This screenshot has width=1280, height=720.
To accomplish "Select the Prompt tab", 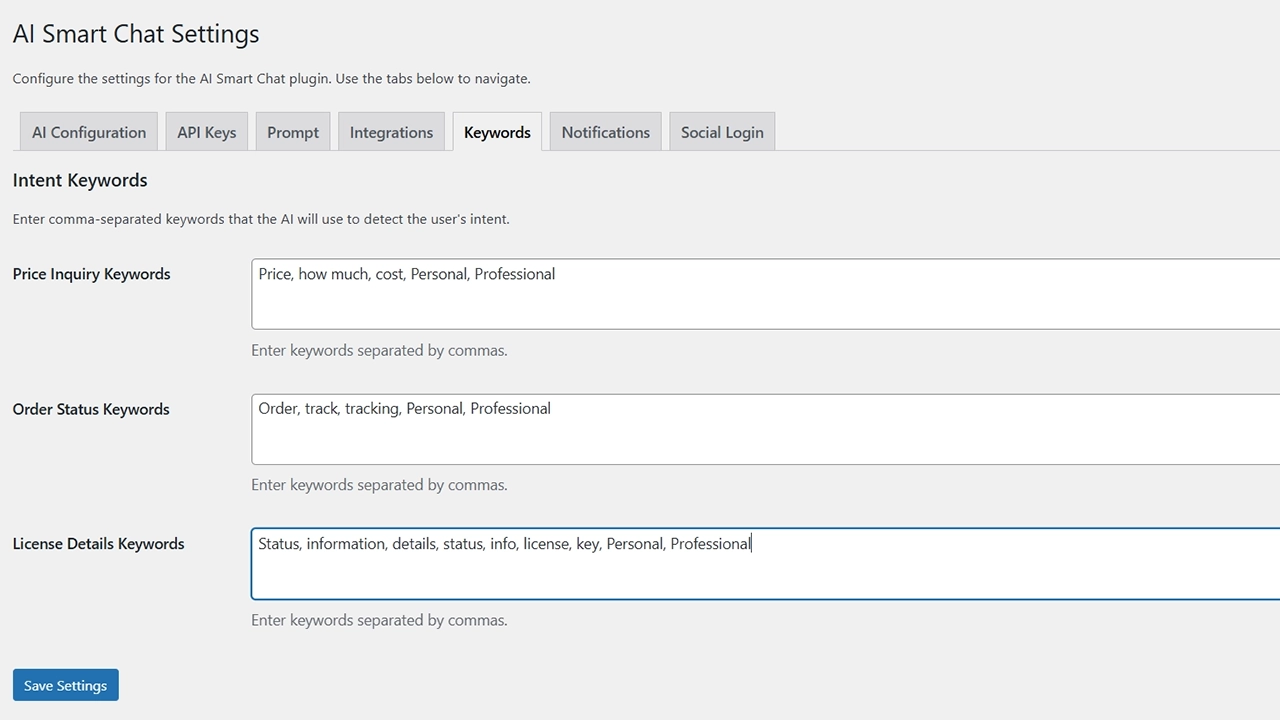I will coord(293,132).
